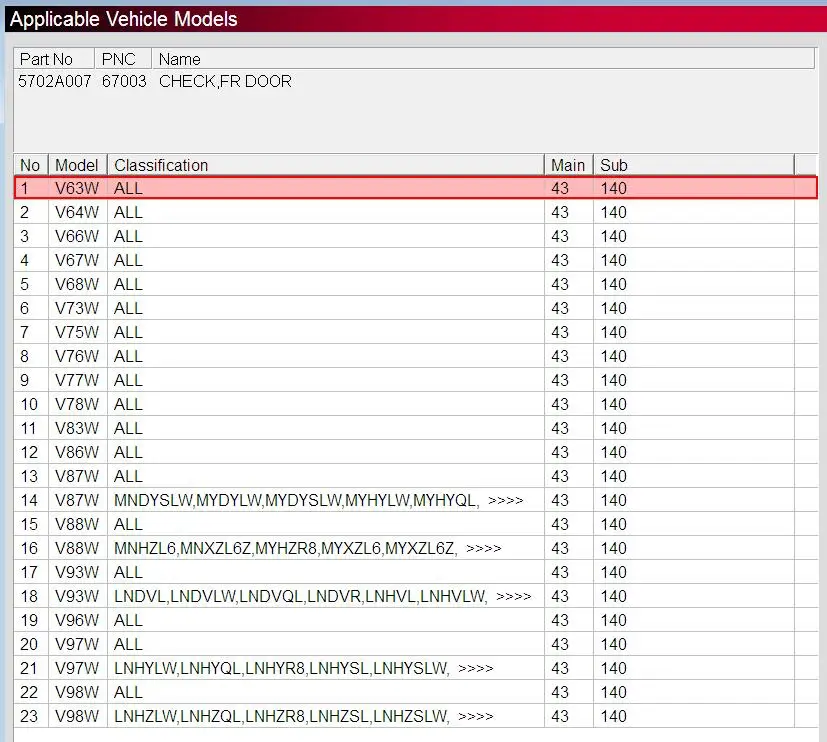
Task: Expand the LNHZLW classification list in row 23
Action: point(475,717)
